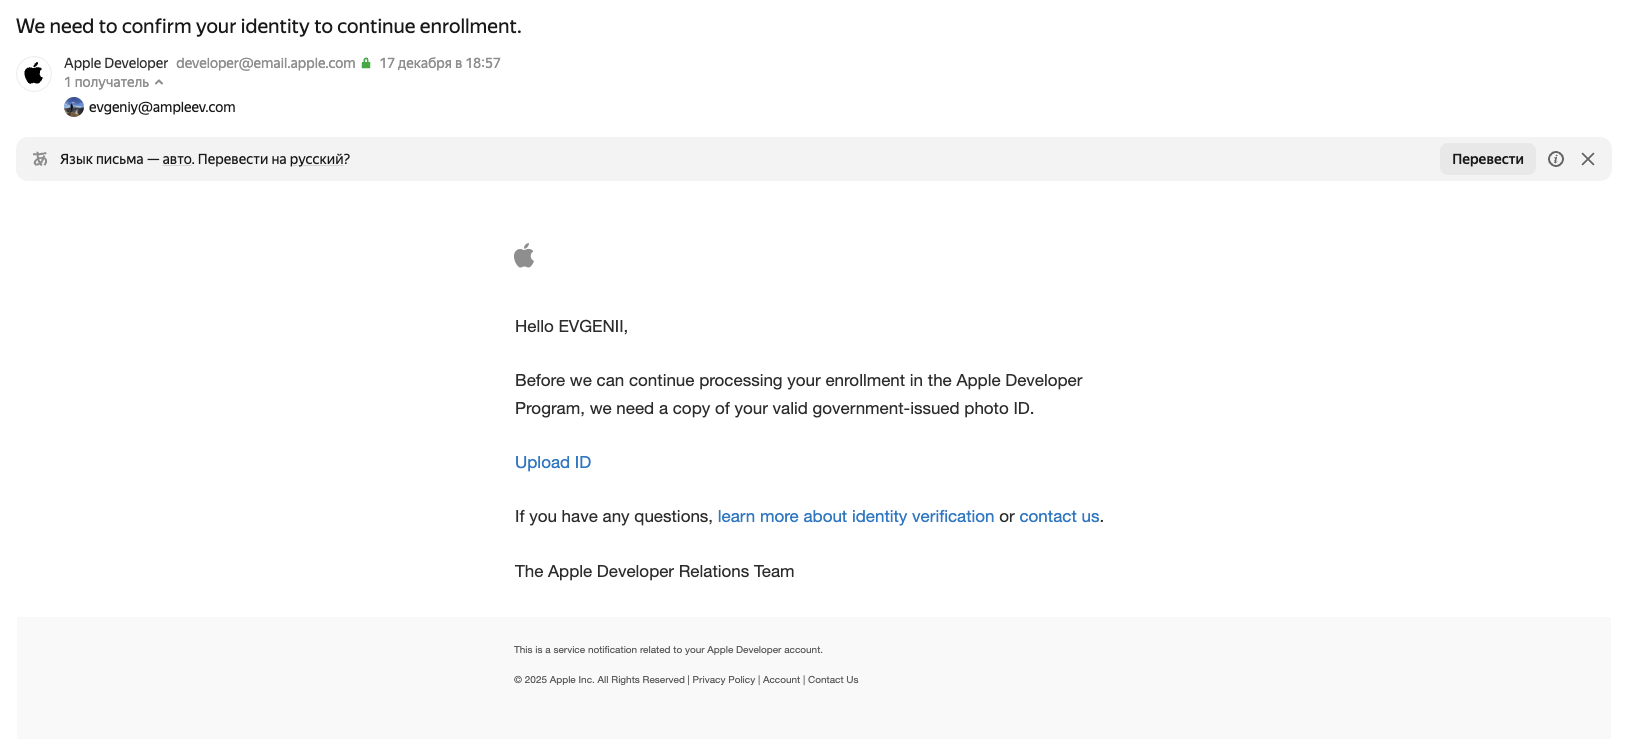Image resolution: width=1628 pixels, height=751 pixels.
Task: Open "learn more about identity verification" link
Action: pyautogui.click(x=855, y=516)
